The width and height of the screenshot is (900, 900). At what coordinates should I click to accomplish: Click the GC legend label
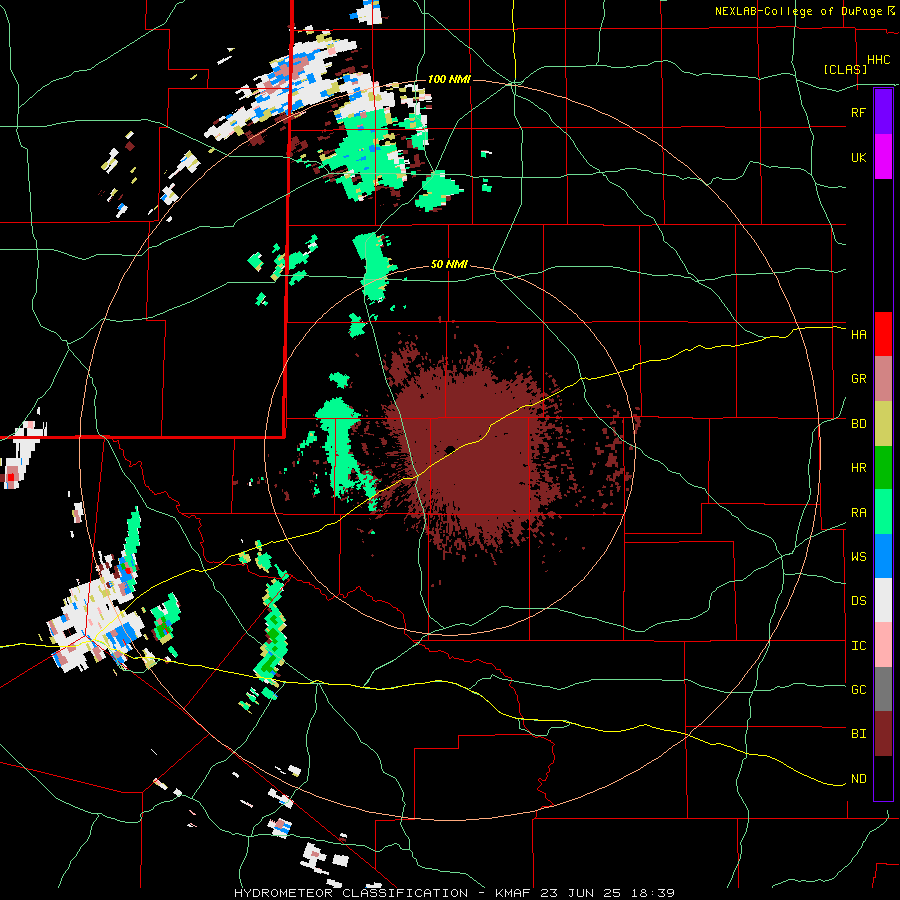coord(858,690)
